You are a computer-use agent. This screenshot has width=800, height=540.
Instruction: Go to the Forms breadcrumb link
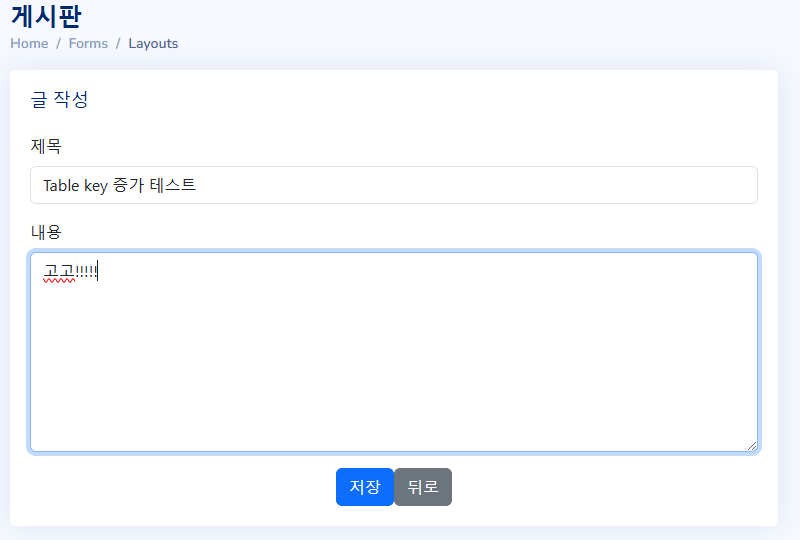(x=88, y=43)
